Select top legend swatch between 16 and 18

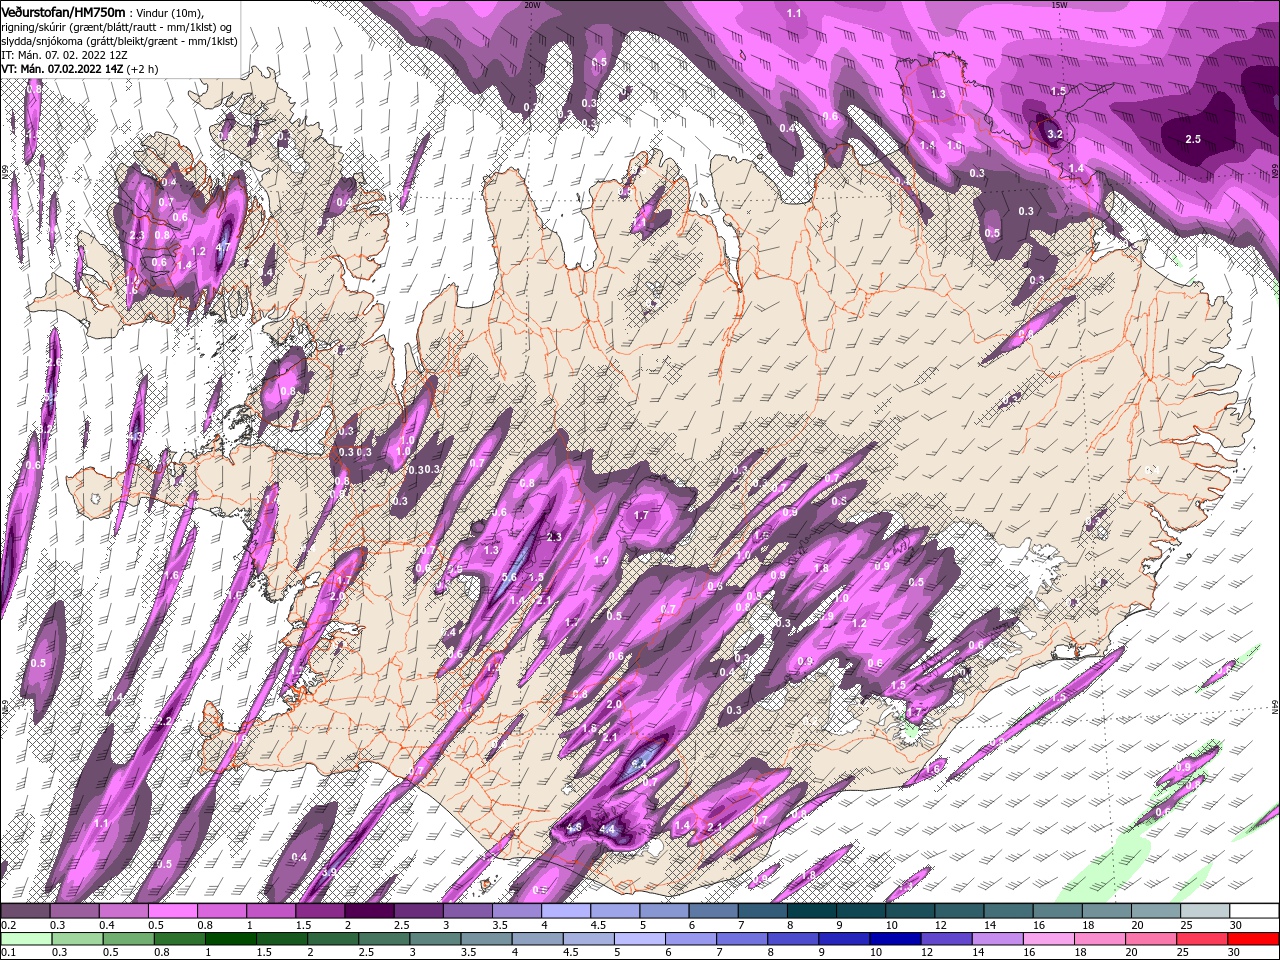1056,911
